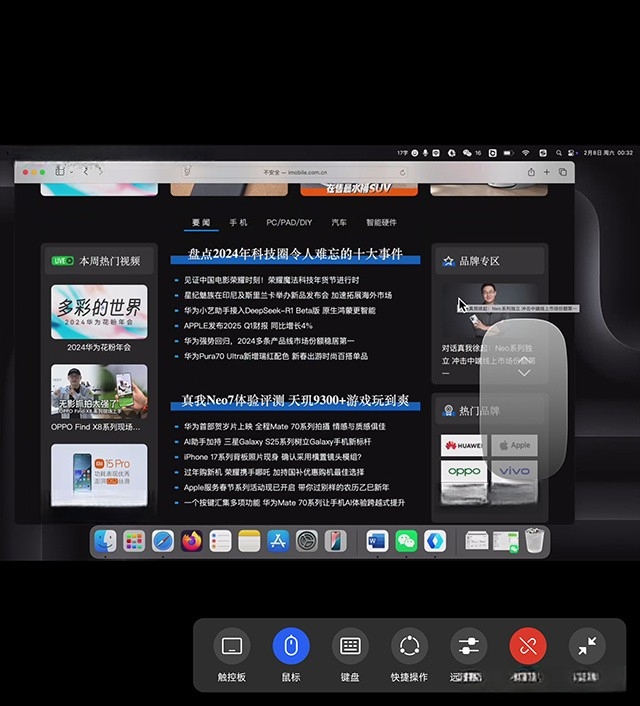
Task: Open the quick actions (快捷操作) menu
Action: [x=409, y=646]
